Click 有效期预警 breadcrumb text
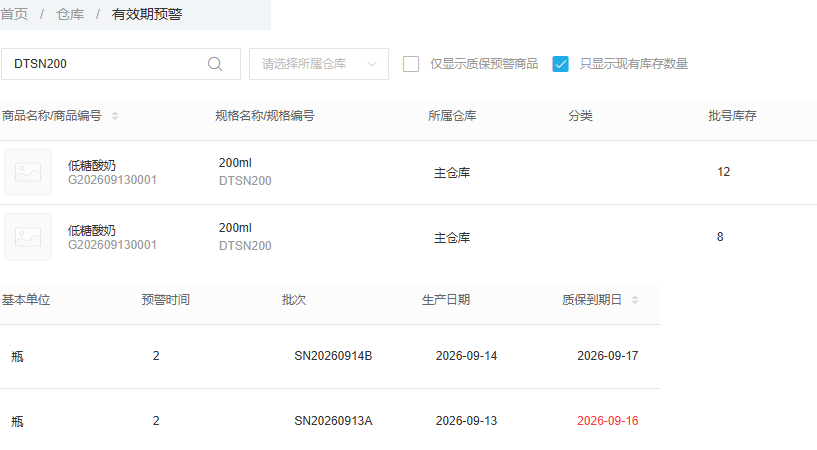817x450 pixels. 147,14
